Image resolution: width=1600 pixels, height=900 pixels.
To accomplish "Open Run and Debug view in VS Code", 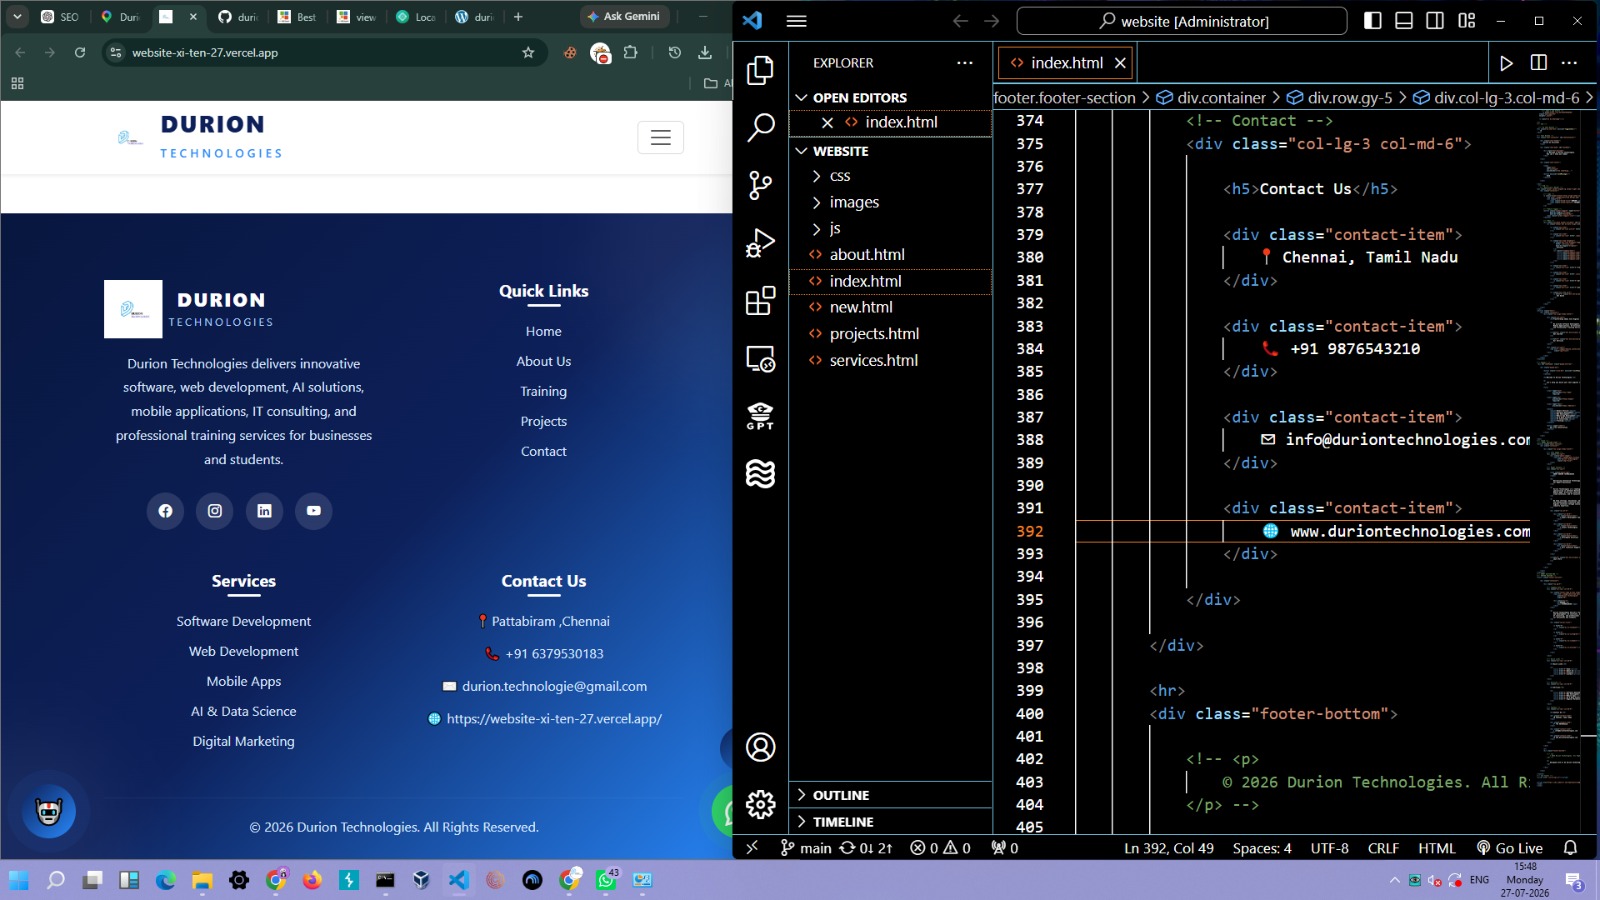I will [x=760, y=243].
